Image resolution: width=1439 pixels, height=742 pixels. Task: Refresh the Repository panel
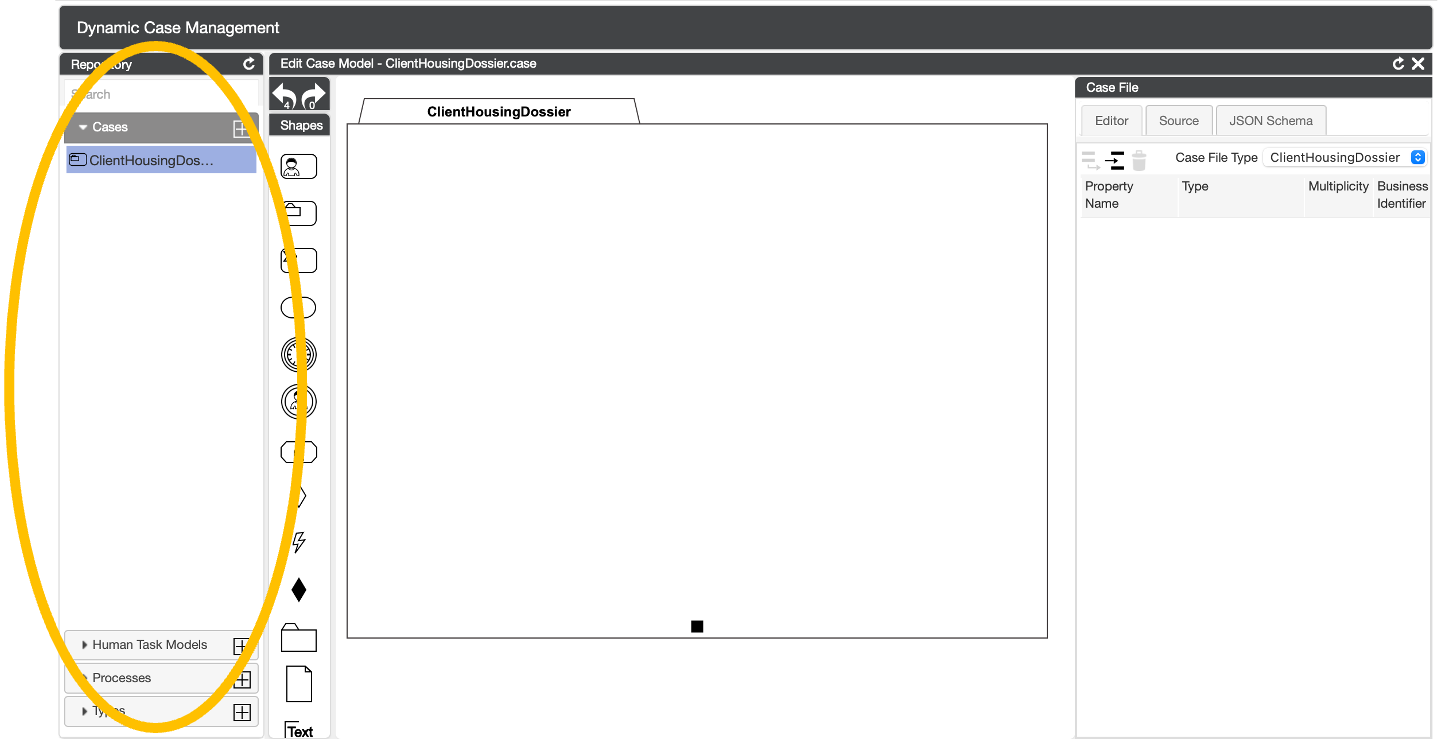(x=249, y=64)
